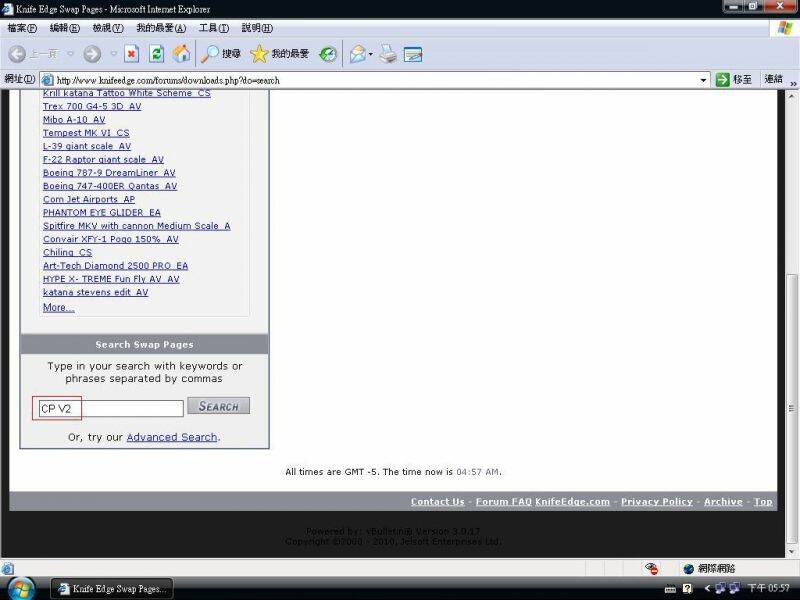Open the Edit menu (編輯)
Viewport: 800px width, 600px height.
(65, 28)
